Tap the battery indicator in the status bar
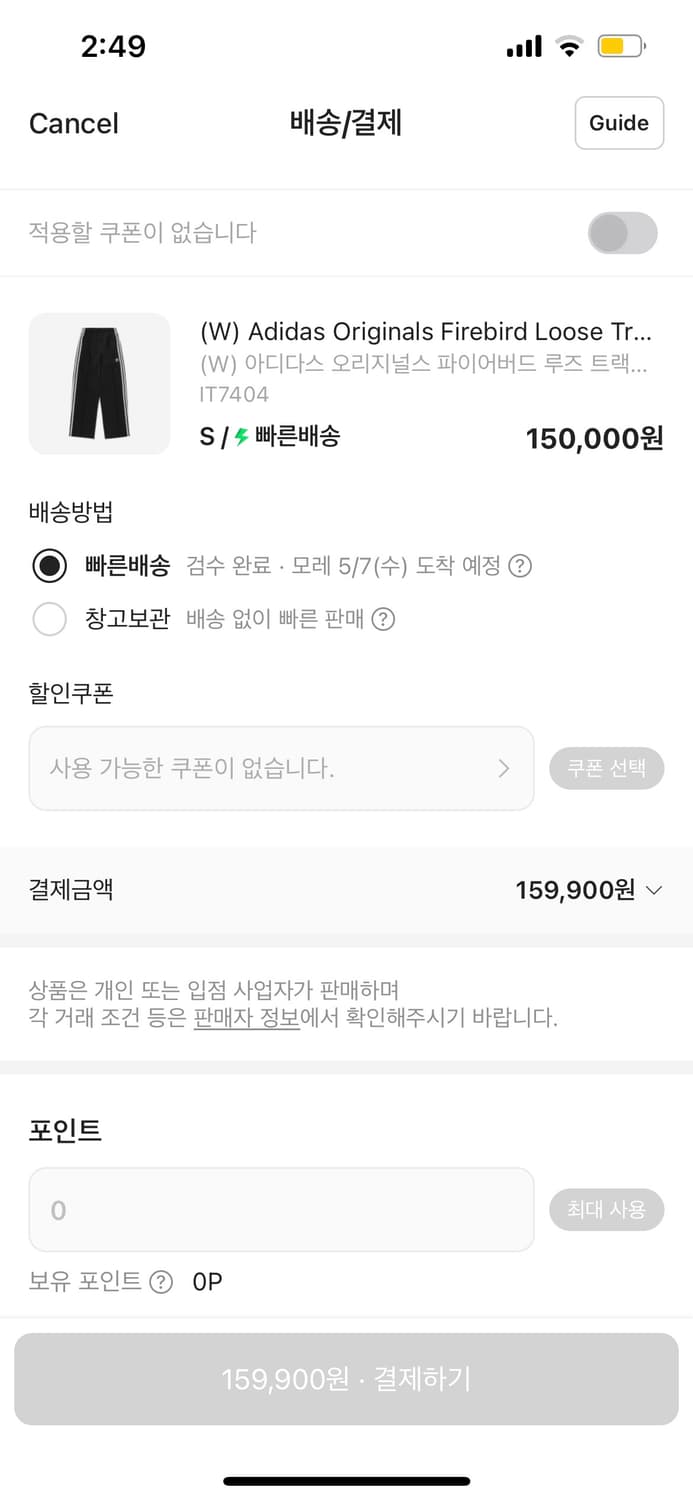The image size is (693, 1500). coord(621,45)
